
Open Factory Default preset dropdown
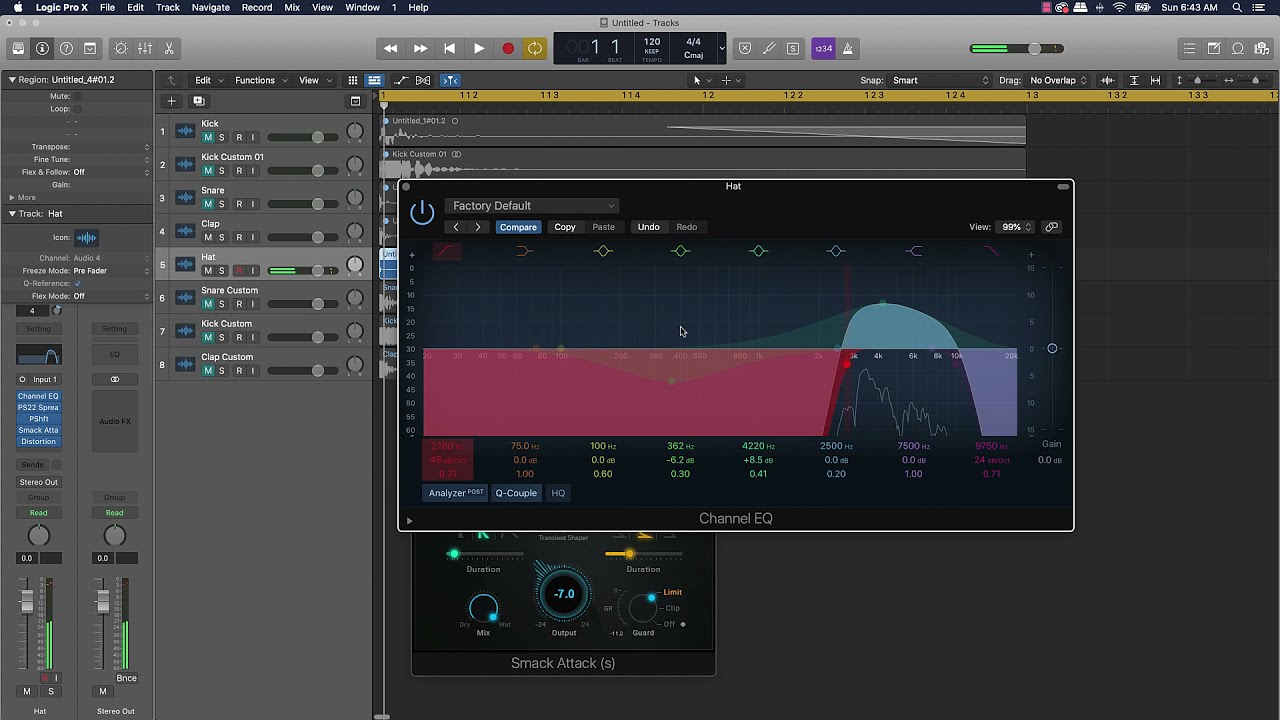pyautogui.click(x=532, y=206)
